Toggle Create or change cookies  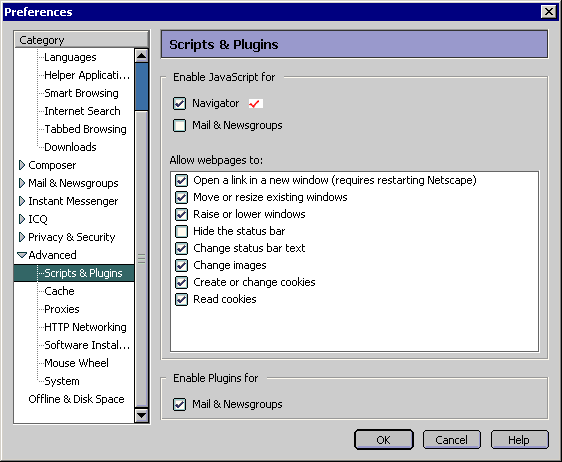[181, 282]
